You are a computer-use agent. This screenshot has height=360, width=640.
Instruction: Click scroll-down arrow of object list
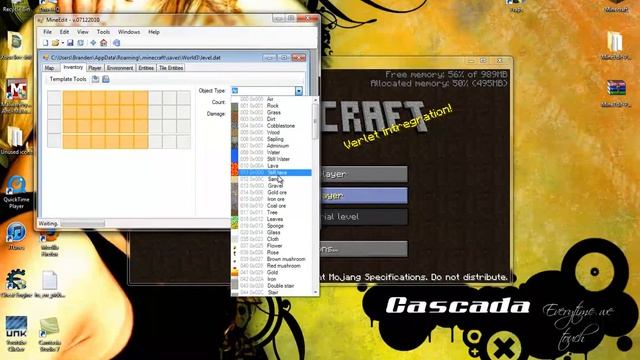[x=315, y=292]
